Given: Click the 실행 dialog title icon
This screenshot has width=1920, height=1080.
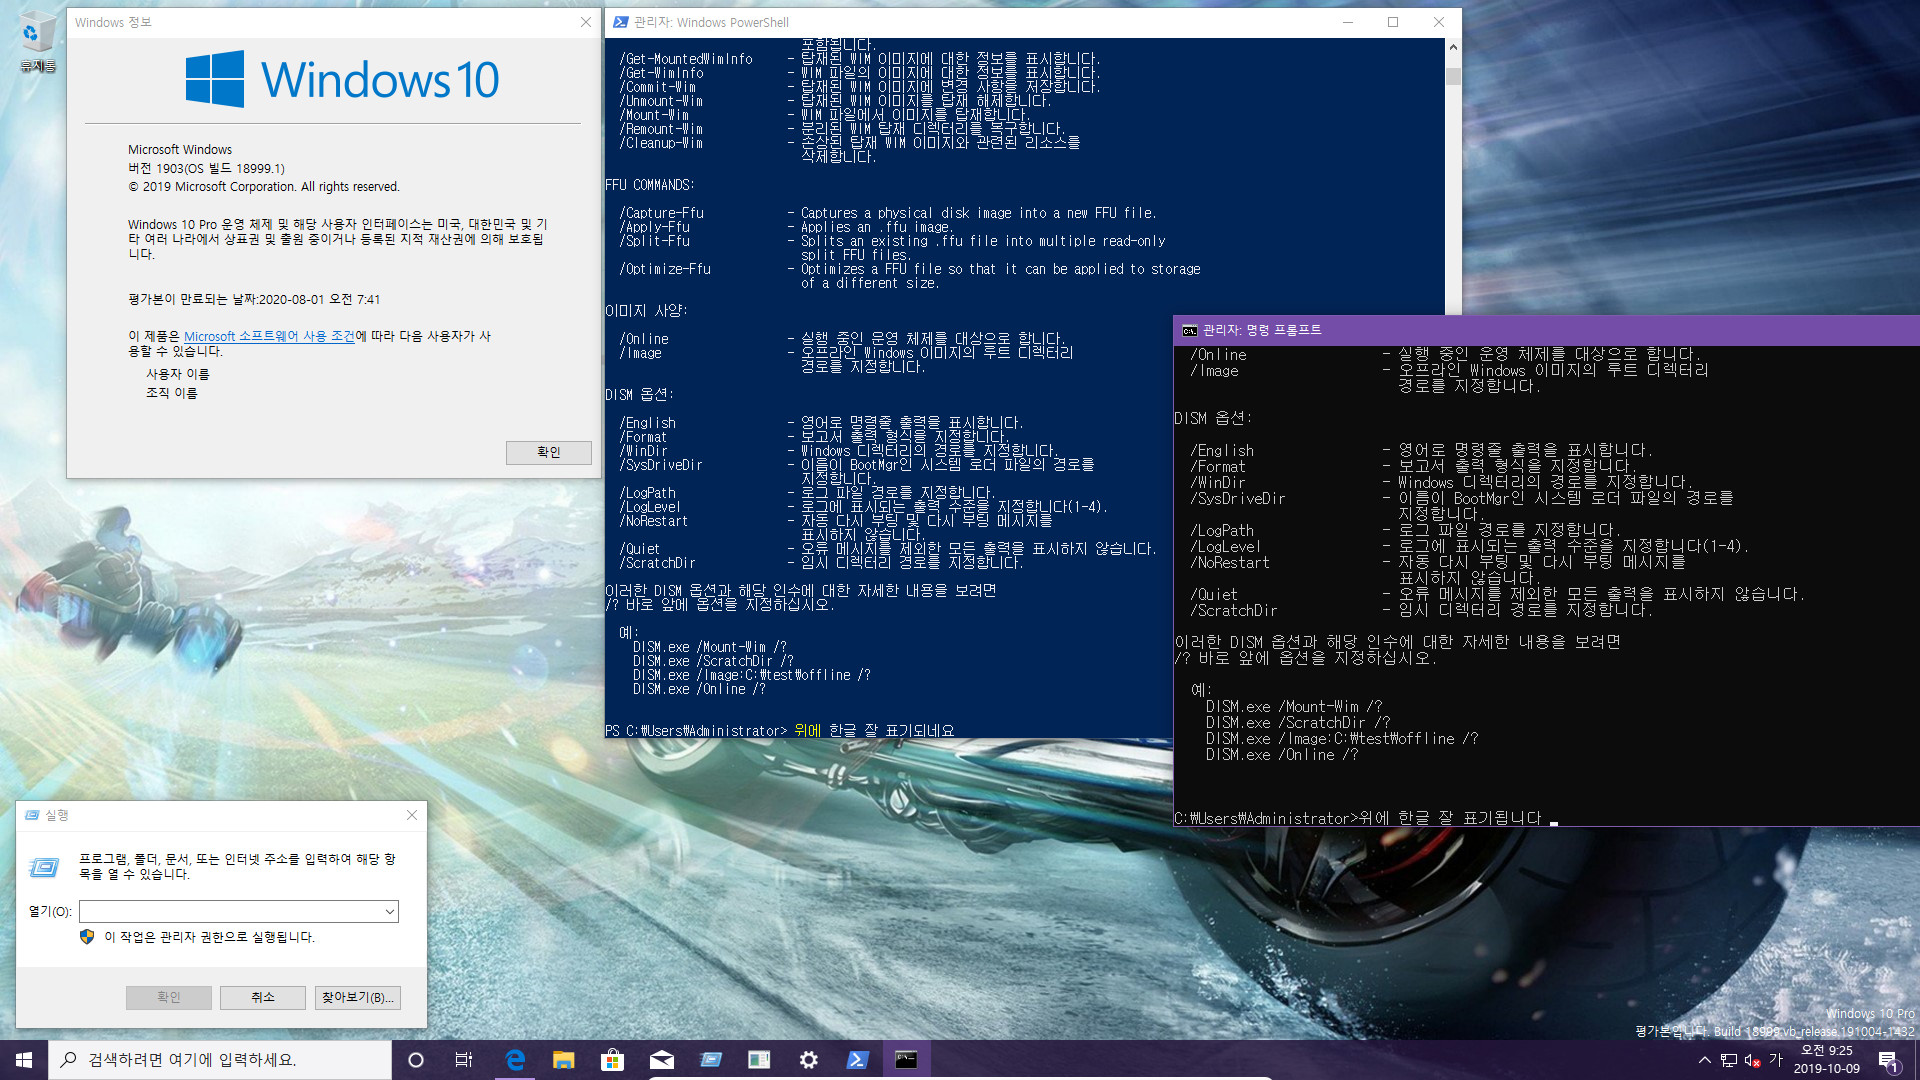Looking at the screenshot, I should point(32,815).
